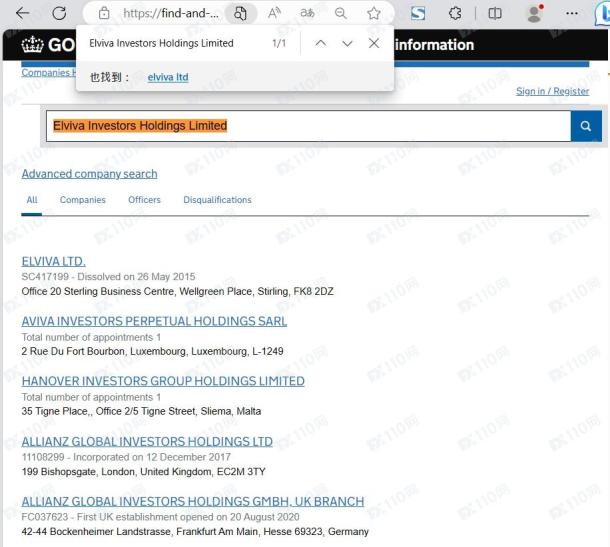The image size is (610, 547).
Task: Close the find-on-page bar
Action: 374,43
